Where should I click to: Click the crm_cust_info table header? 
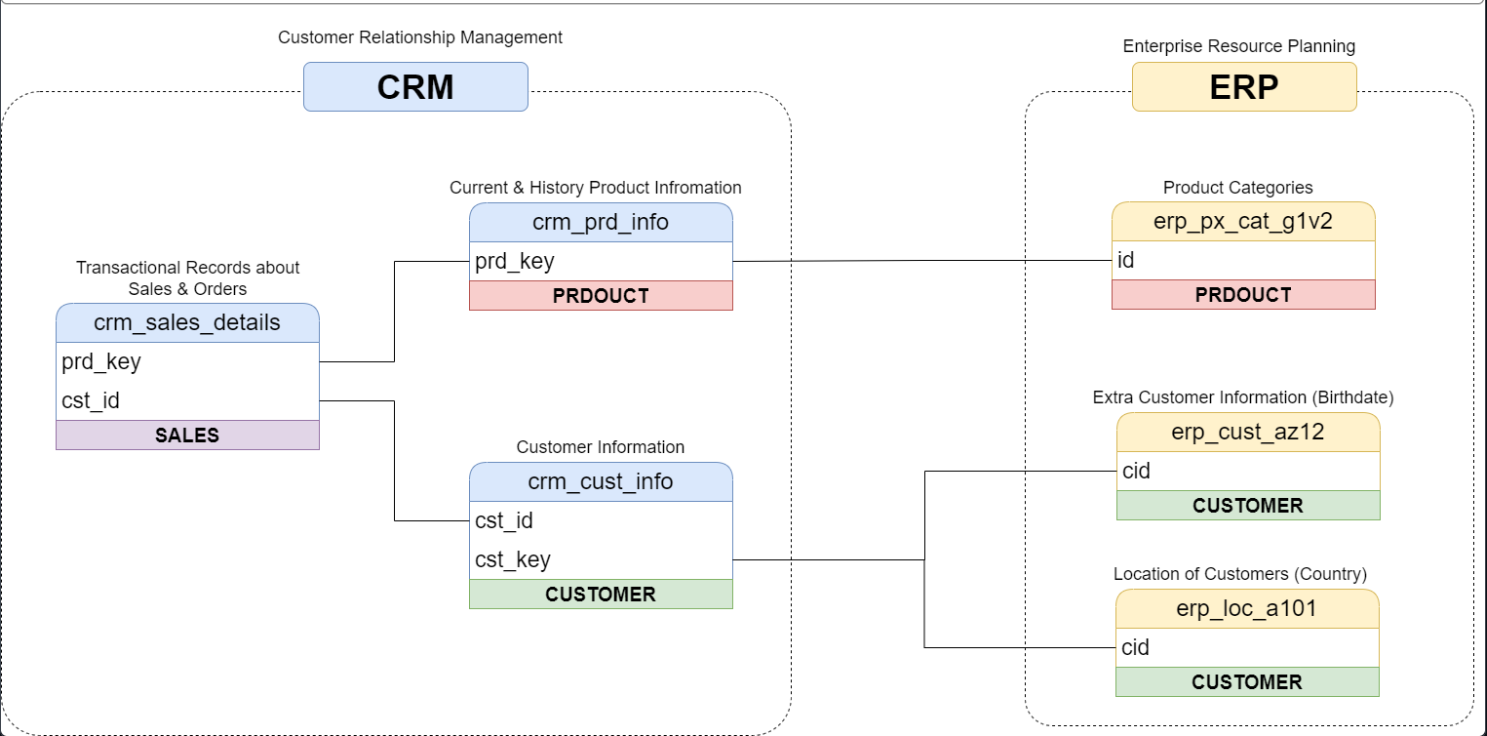coord(601,481)
